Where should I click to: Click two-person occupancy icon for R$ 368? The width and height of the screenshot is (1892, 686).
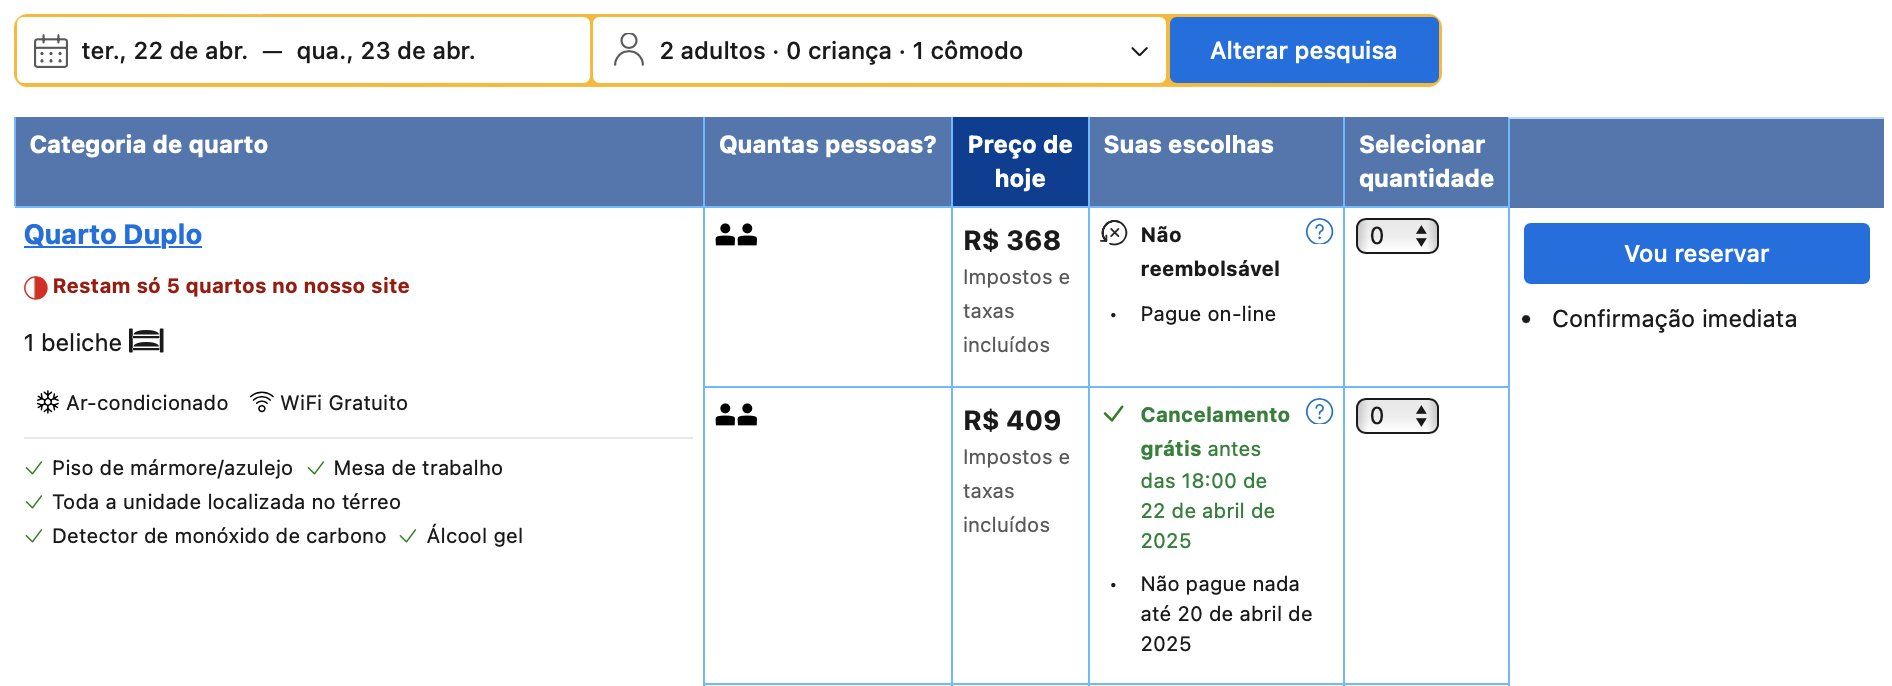[737, 235]
